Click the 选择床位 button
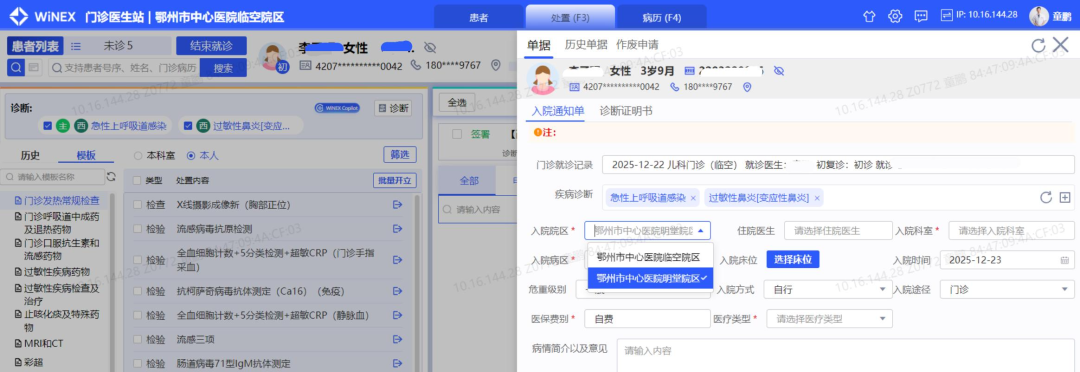This screenshot has width=1080, height=372. click(x=793, y=260)
